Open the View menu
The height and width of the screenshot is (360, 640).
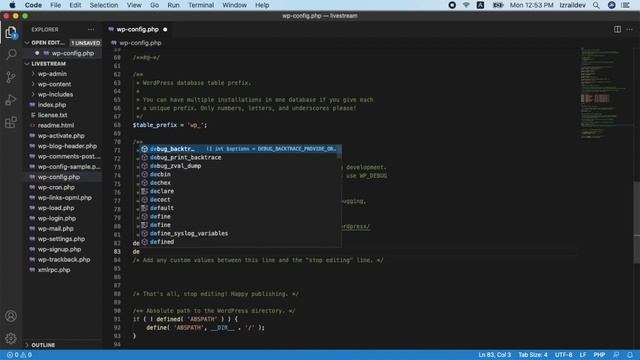(134, 5)
